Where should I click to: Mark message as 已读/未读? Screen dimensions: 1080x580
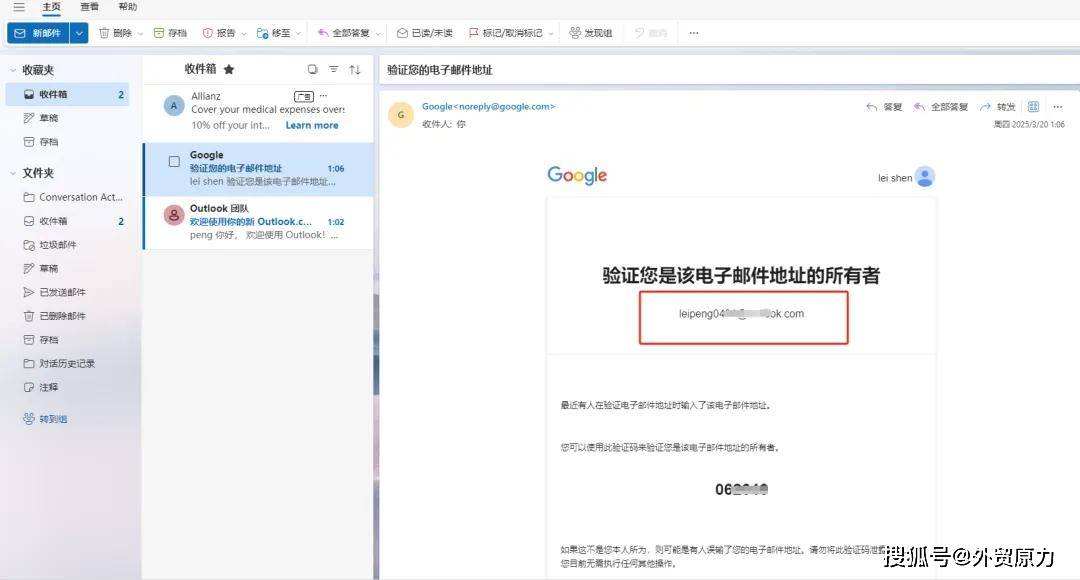[x=424, y=33]
